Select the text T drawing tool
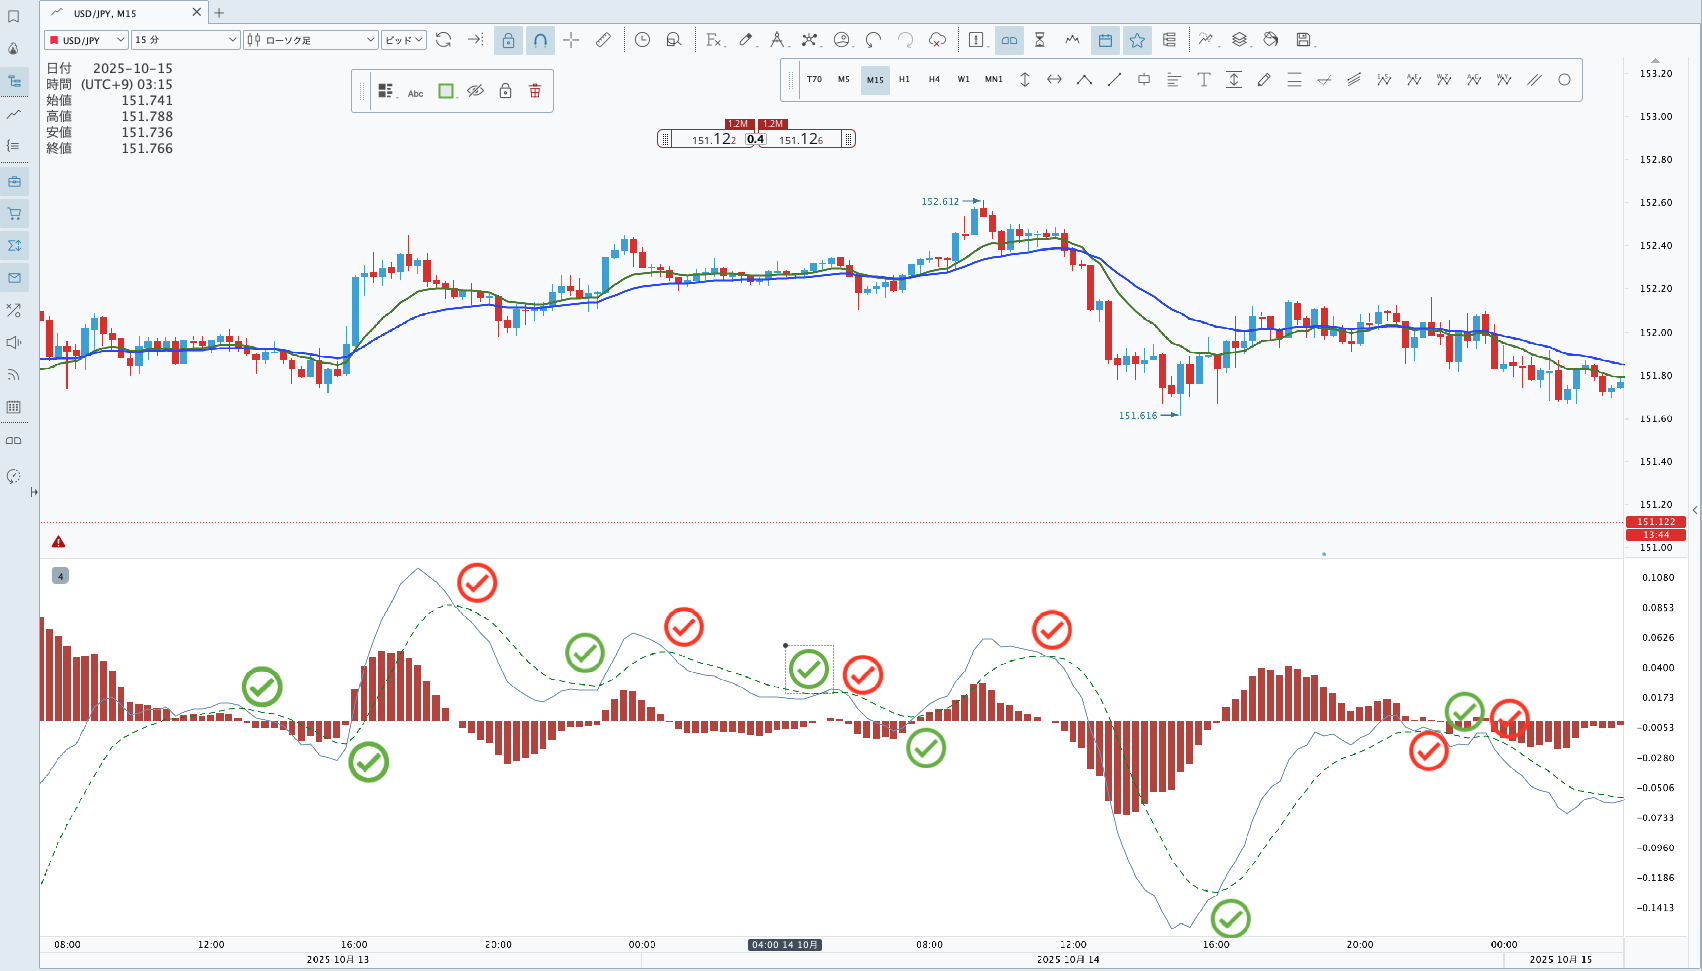1702x971 pixels. 1204,80
